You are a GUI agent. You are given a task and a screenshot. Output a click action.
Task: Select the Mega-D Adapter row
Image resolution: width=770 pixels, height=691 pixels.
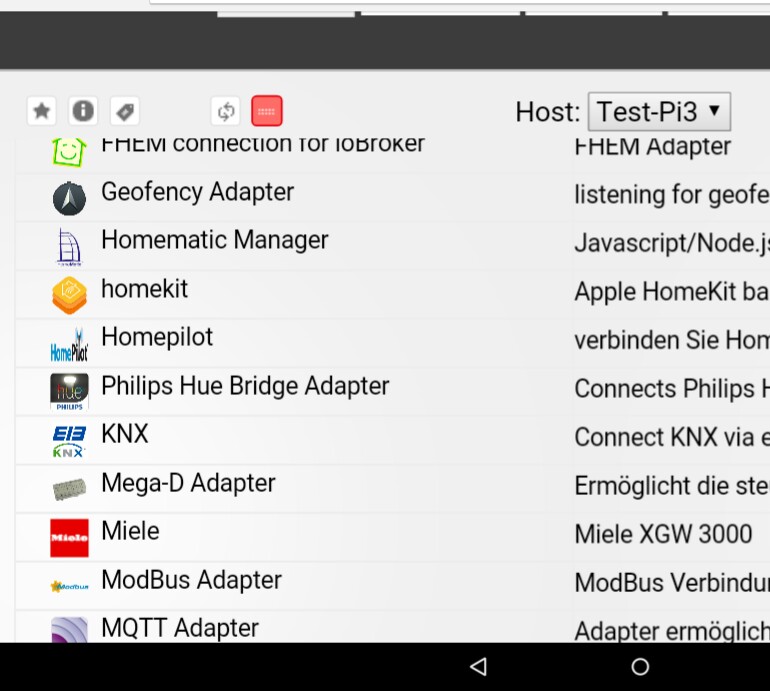pos(393,489)
